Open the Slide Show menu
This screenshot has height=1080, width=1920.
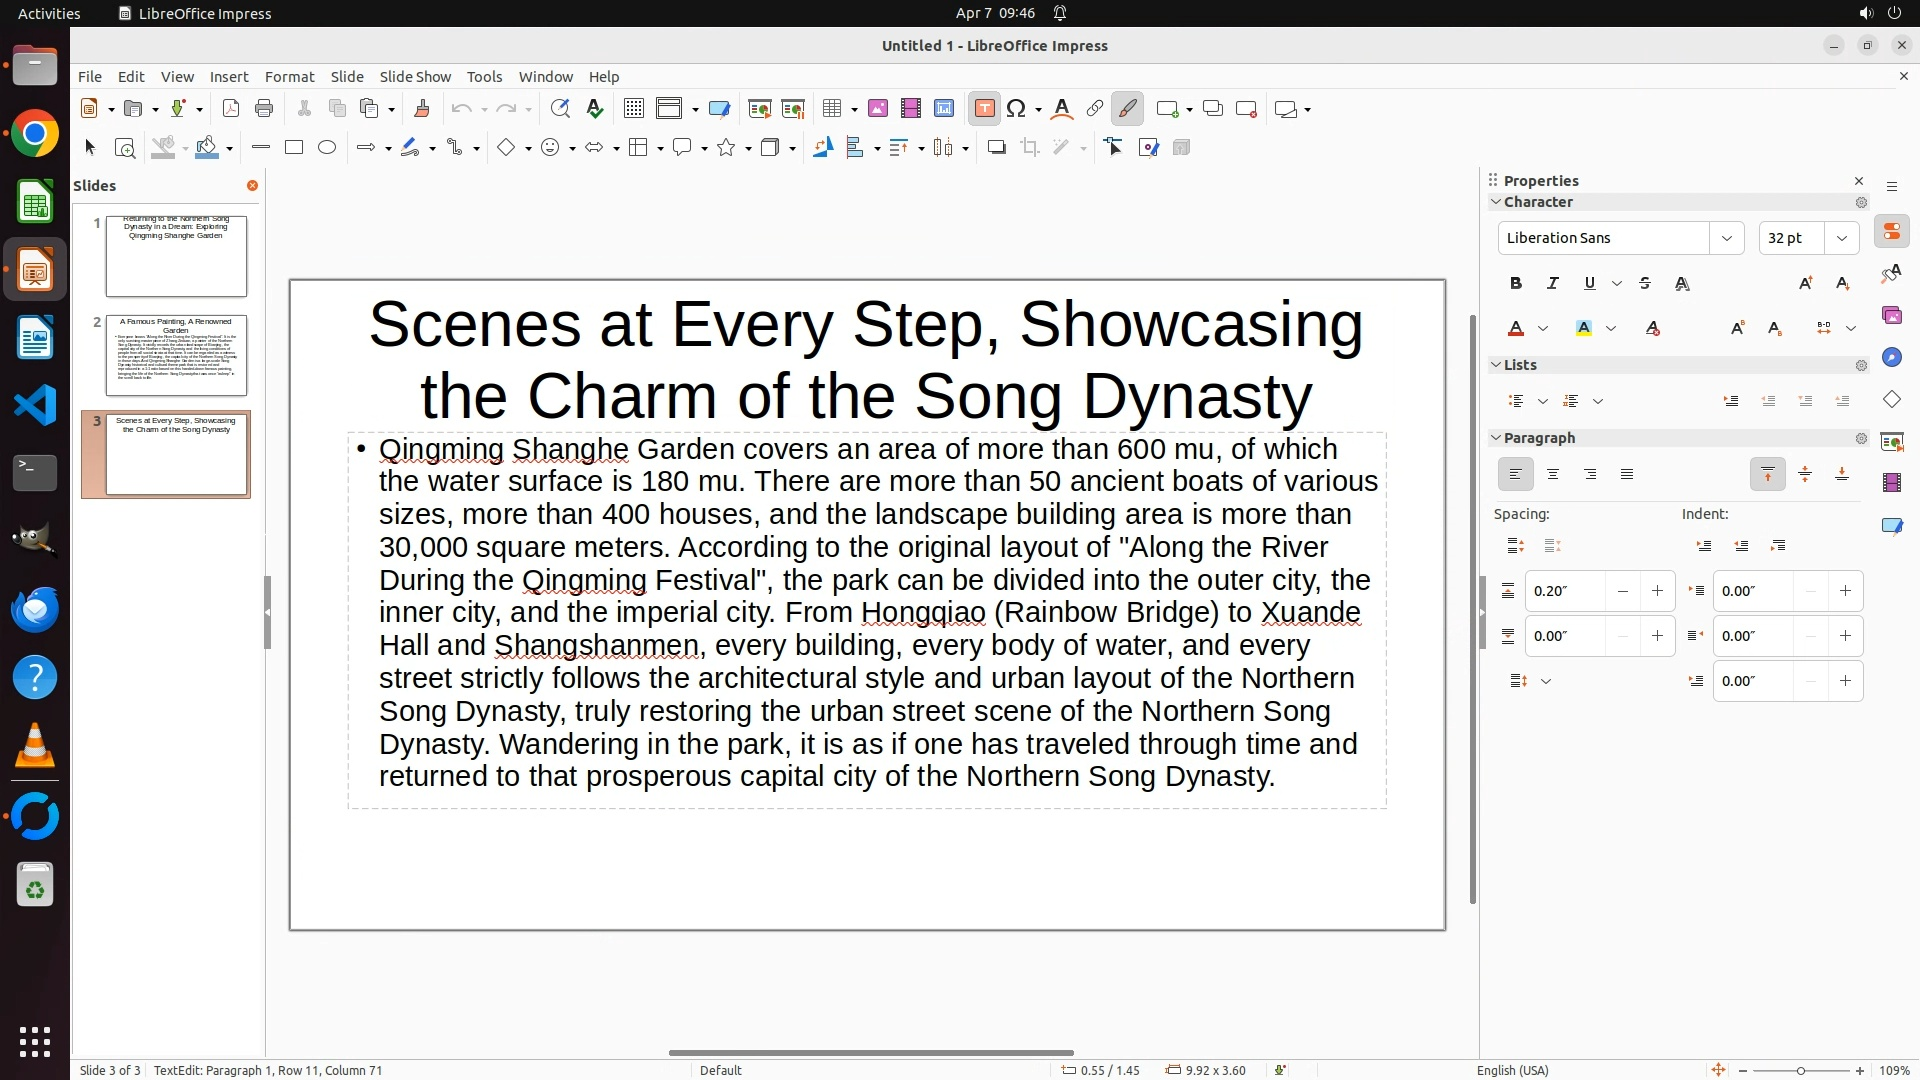tap(415, 77)
